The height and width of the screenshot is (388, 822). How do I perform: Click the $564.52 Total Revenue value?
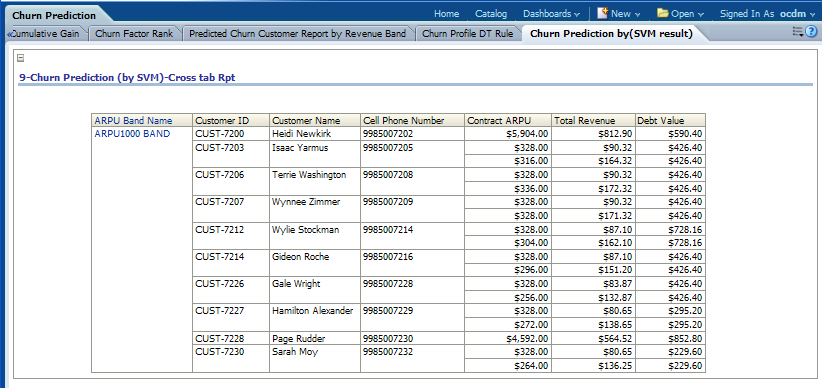[615, 338]
